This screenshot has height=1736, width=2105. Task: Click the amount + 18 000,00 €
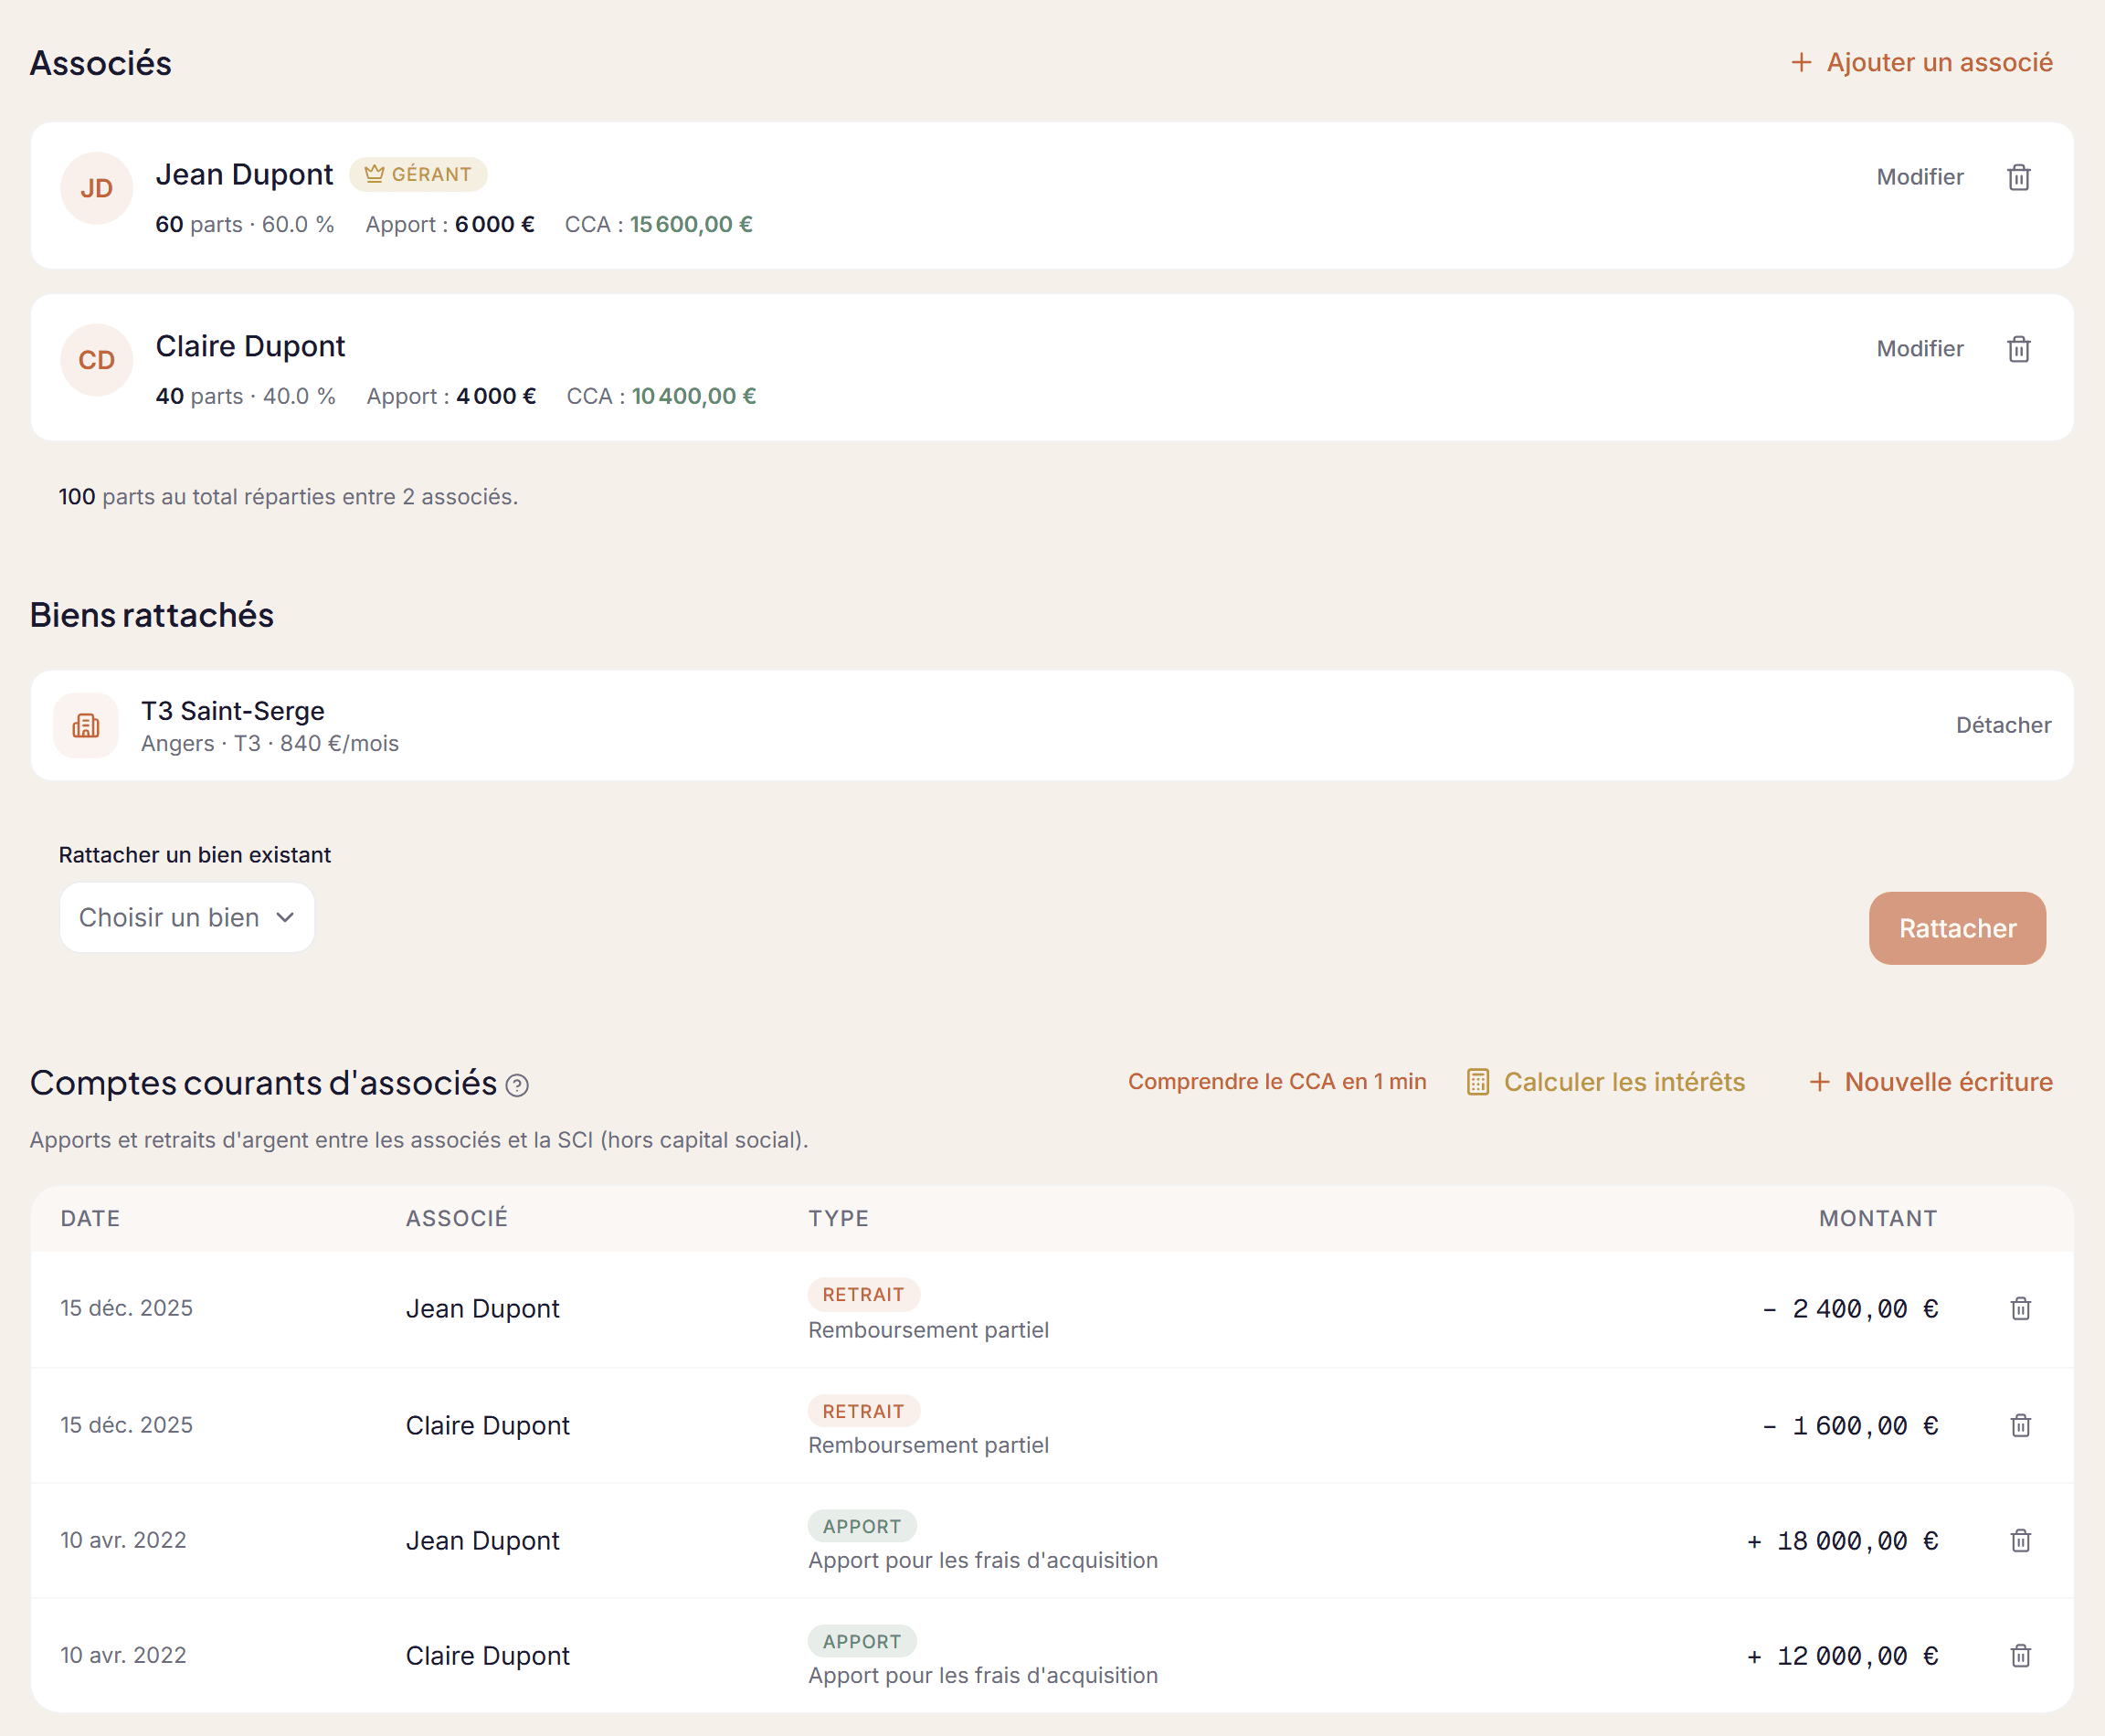click(x=1842, y=1541)
